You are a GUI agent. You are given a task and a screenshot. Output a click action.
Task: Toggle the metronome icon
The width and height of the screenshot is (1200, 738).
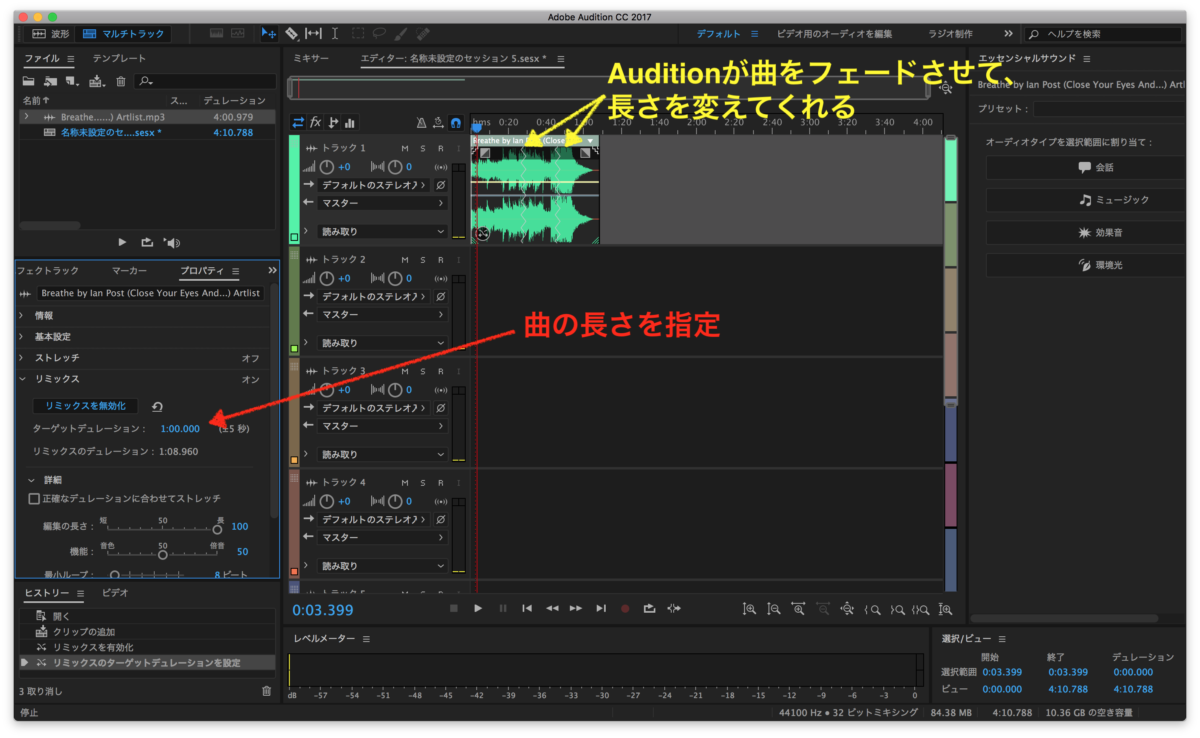(x=422, y=122)
